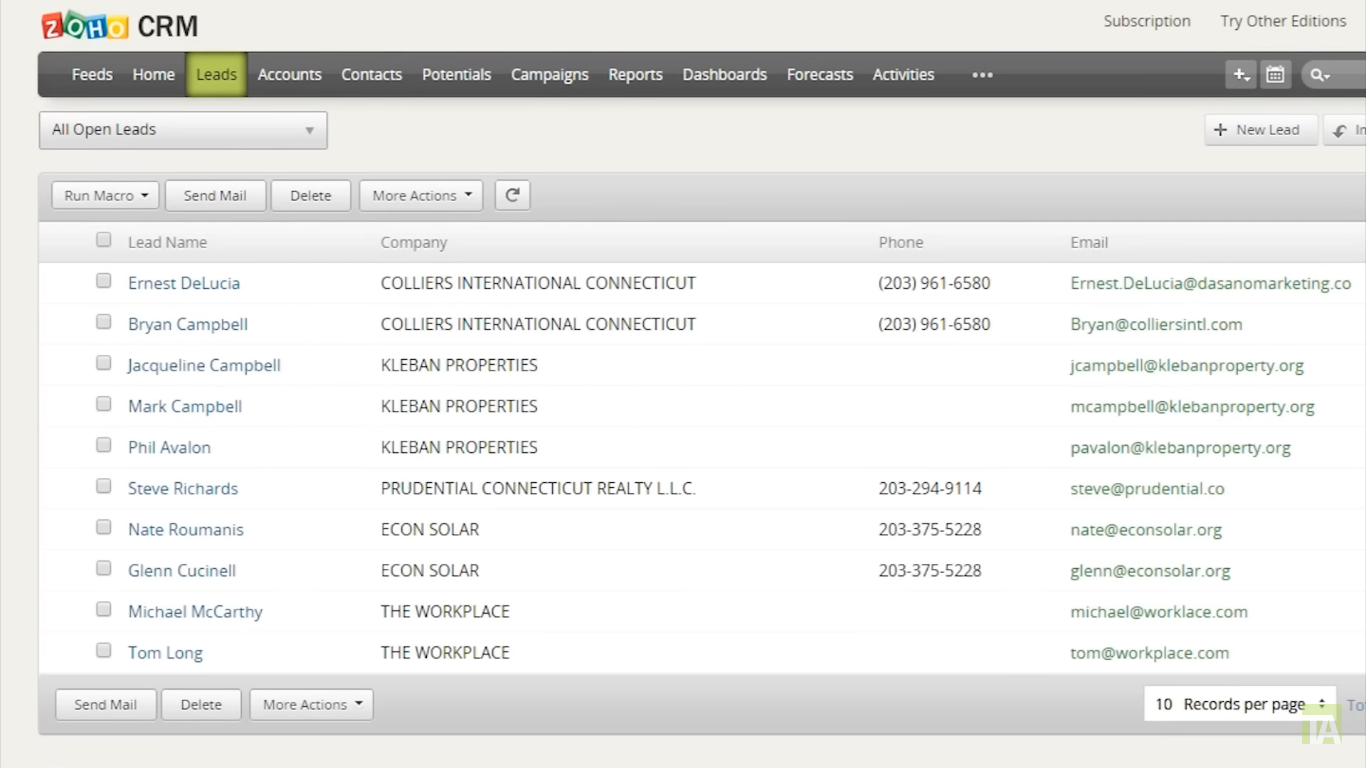Go to the Reports tab
Image resolution: width=1366 pixels, height=768 pixels.
[x=635, y=75]
